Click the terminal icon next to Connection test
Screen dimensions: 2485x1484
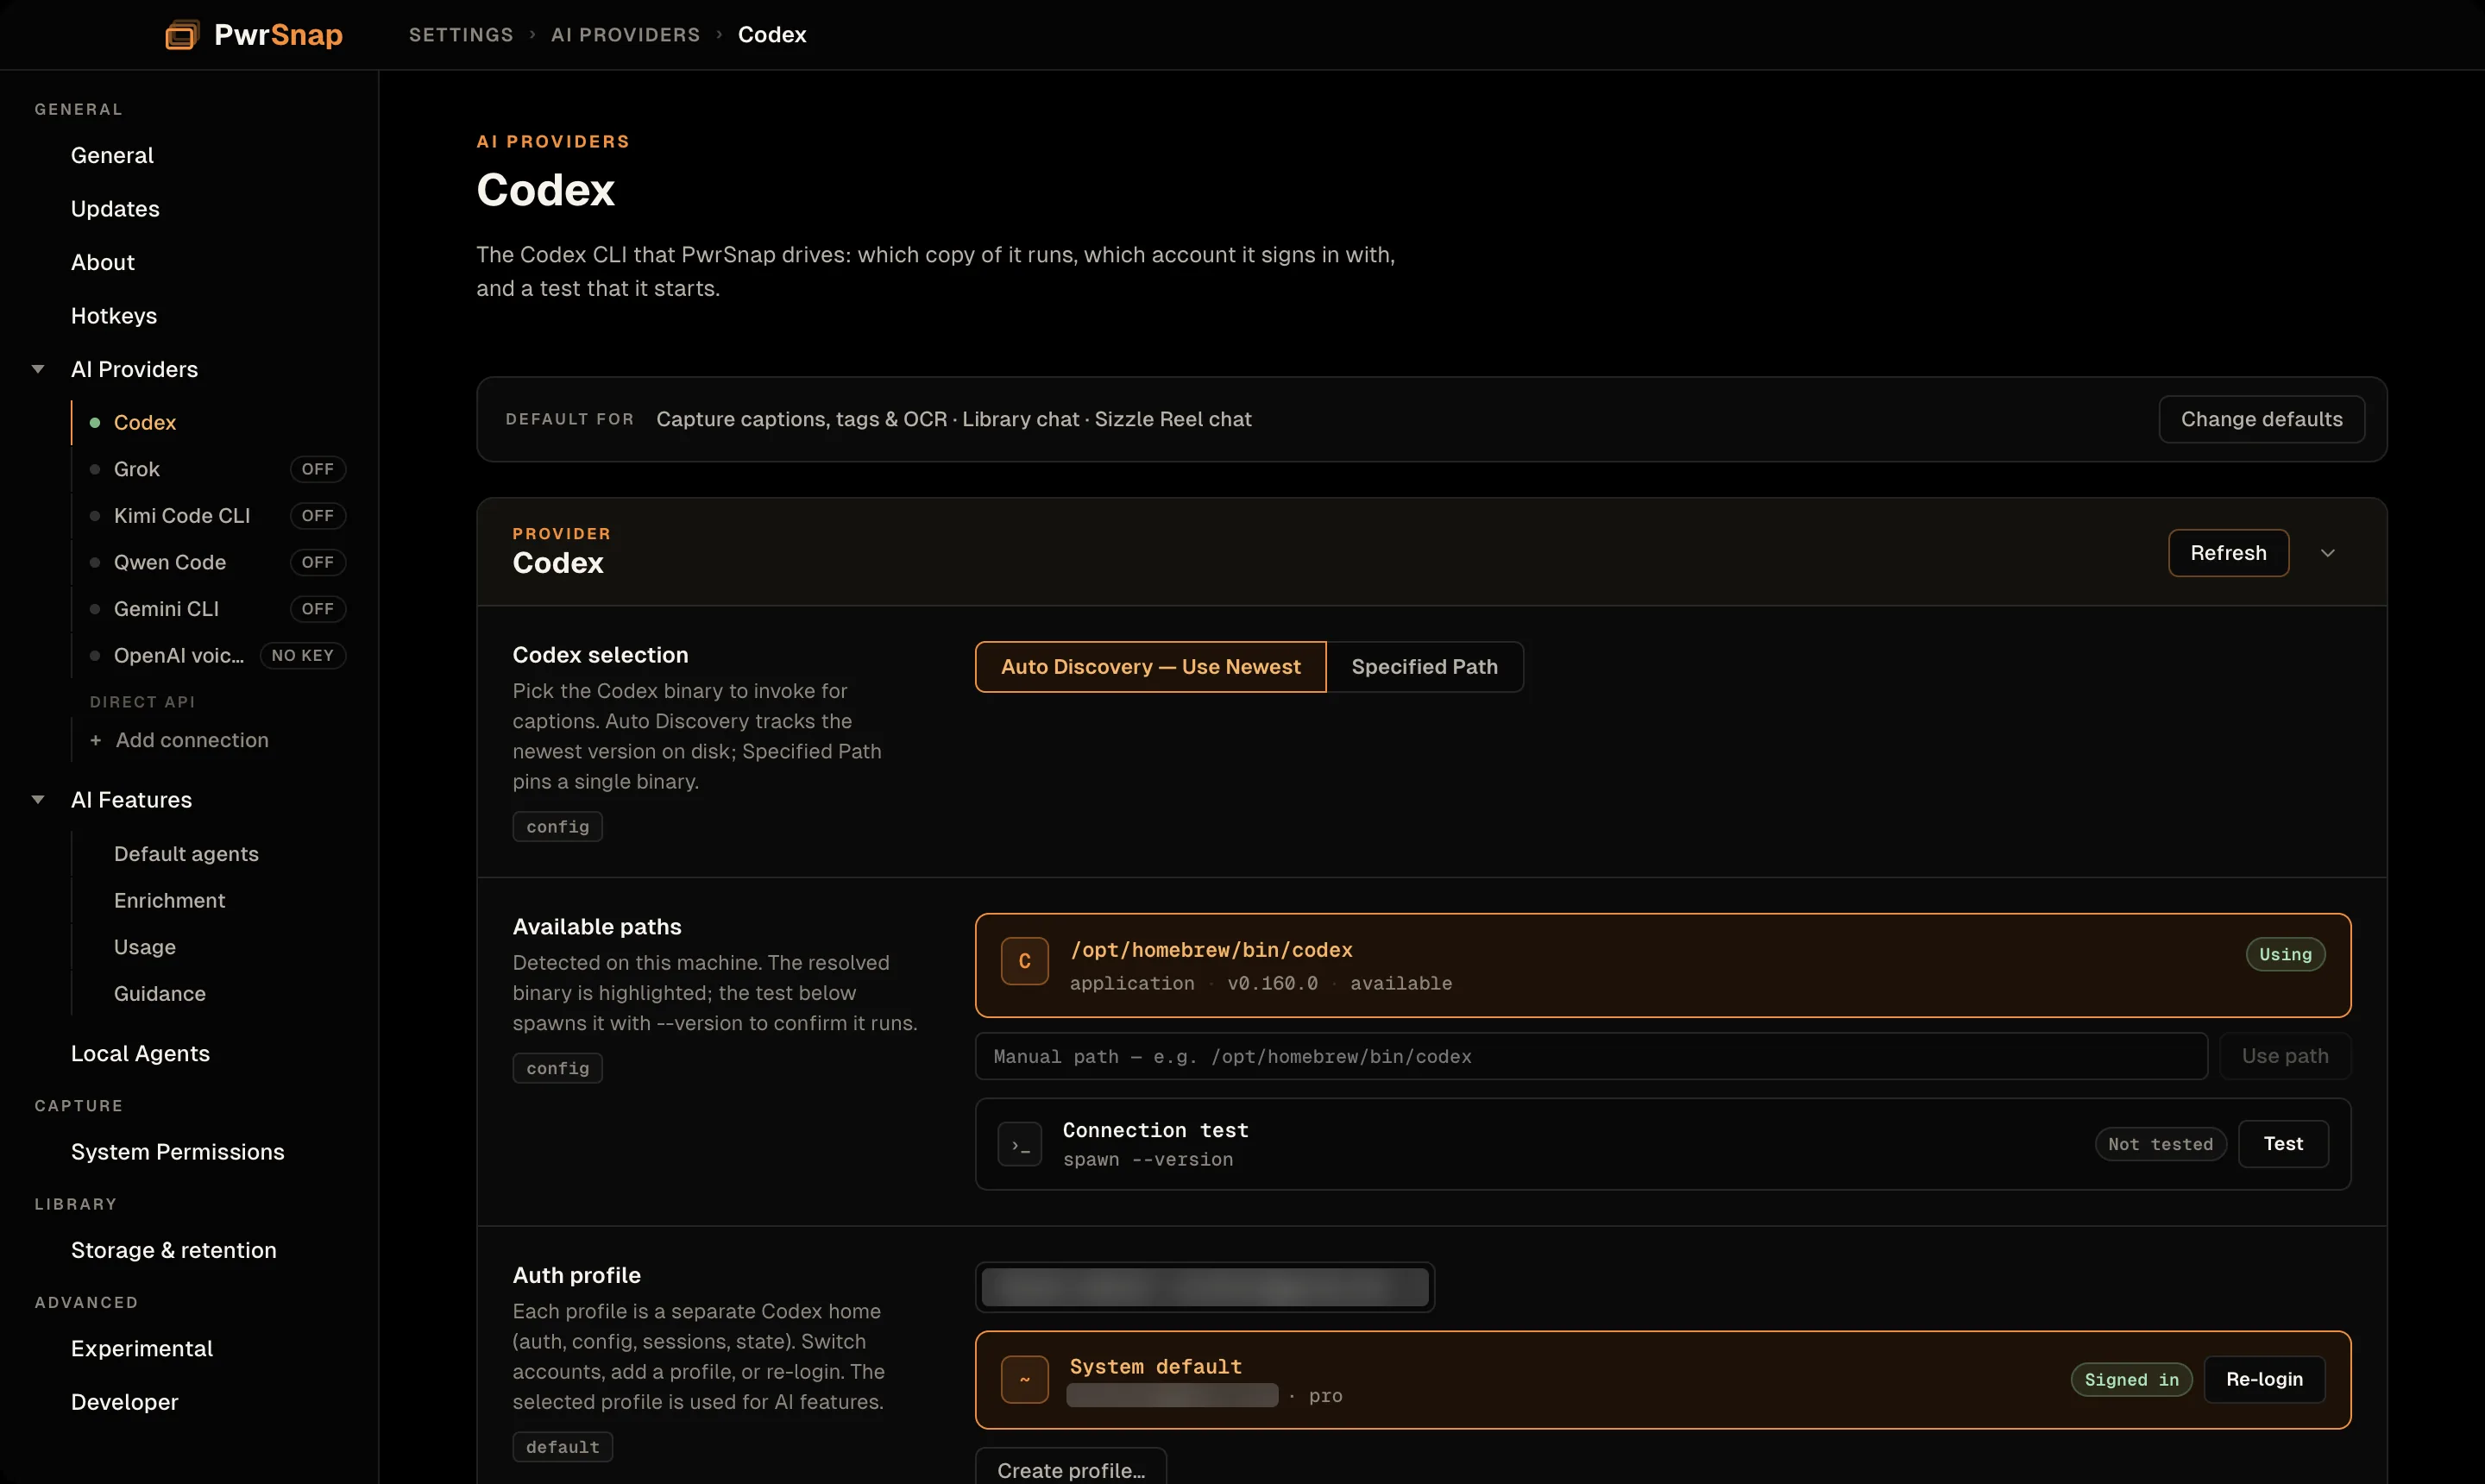pyautogui.click(x=1020, y=1144)
